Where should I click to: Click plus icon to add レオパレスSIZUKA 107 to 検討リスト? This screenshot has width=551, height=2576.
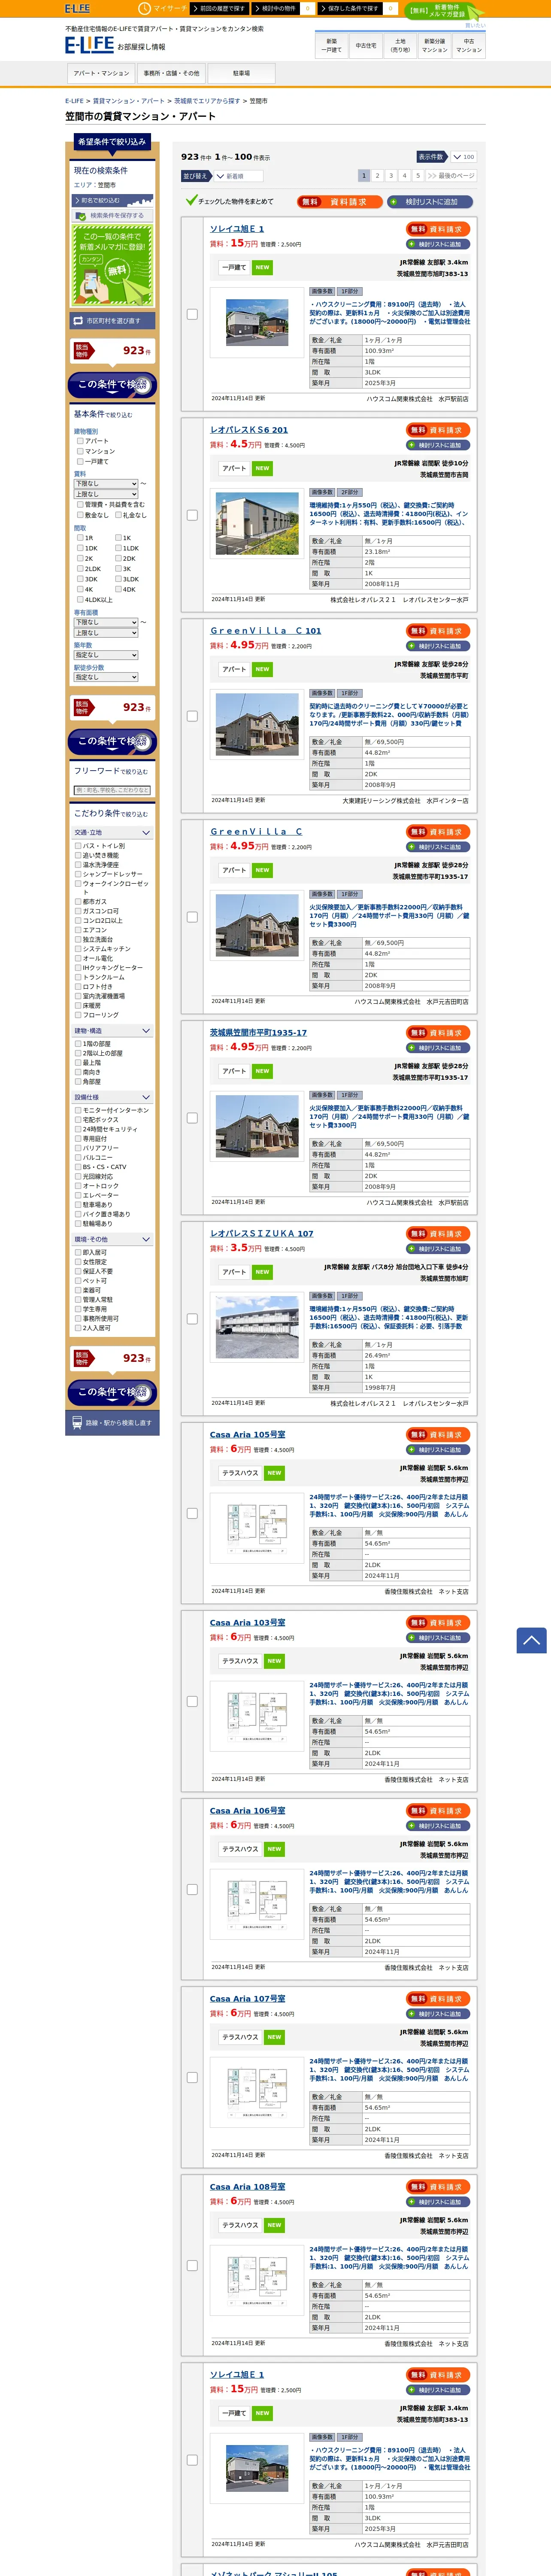[412, 1249]
